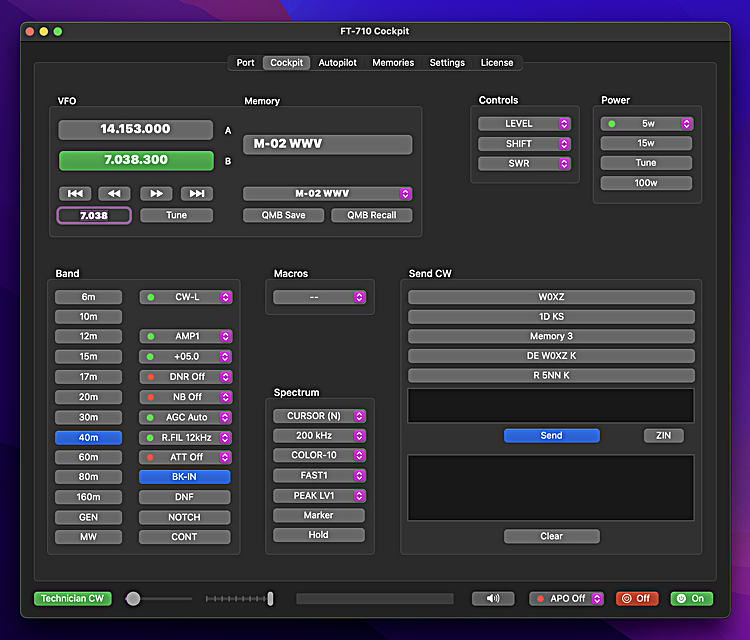Image resolution: width=750 pixels, height=640 pixels.
Task: Open the NB Off dropdown
Action: [186, 397]
